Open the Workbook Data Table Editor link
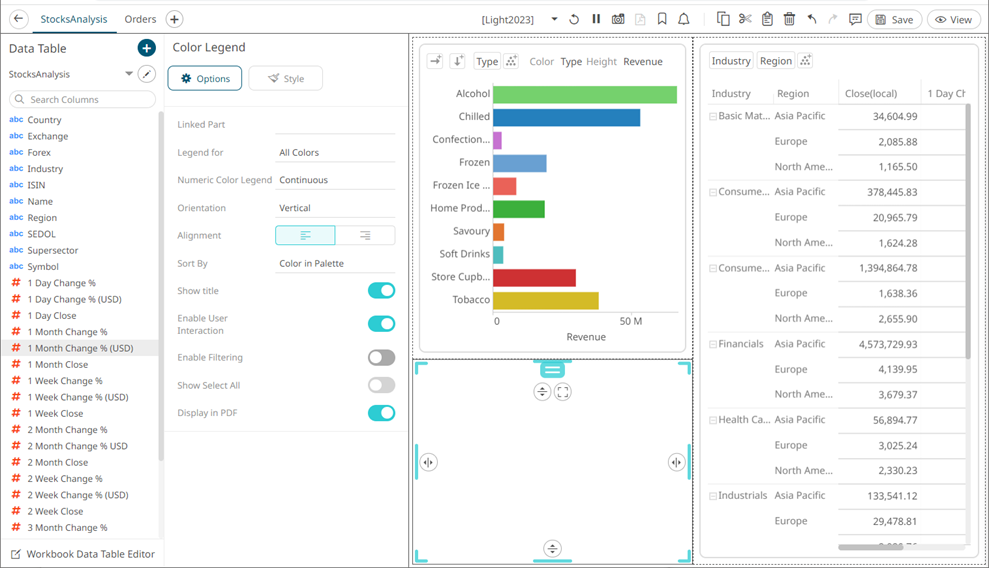Image resolution: width=989 pixels, height=568 pixels. click(90, 554)
